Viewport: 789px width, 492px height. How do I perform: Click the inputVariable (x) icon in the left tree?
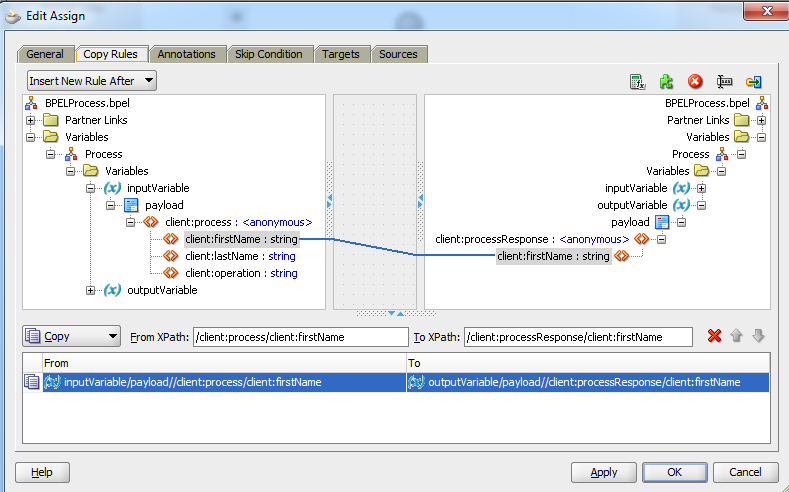click(x=112, y=188)
